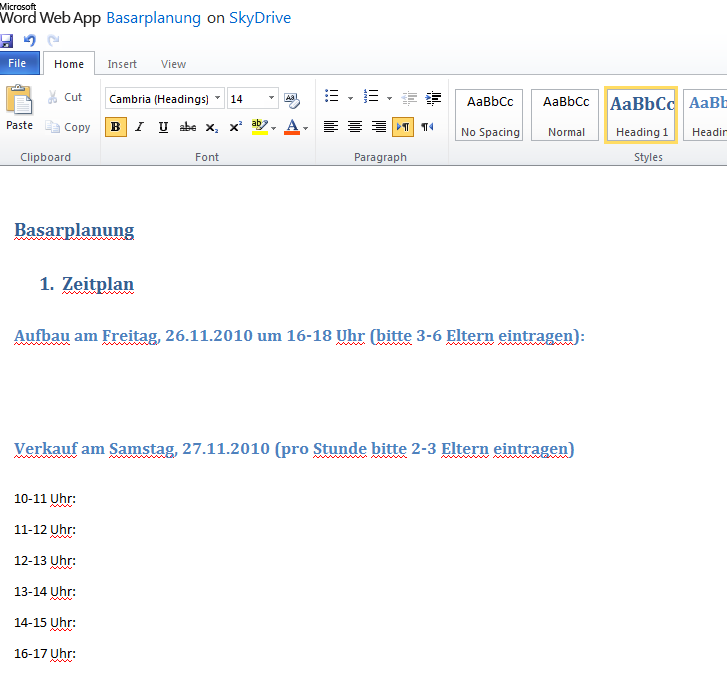Align text right

[379, 127]
